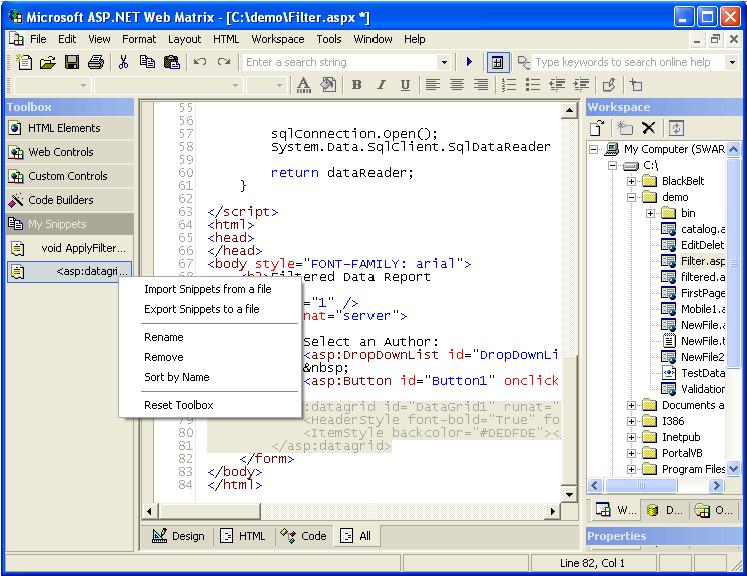Click the Redo arrow icon
747x576 pixels.
click(224, 62)
